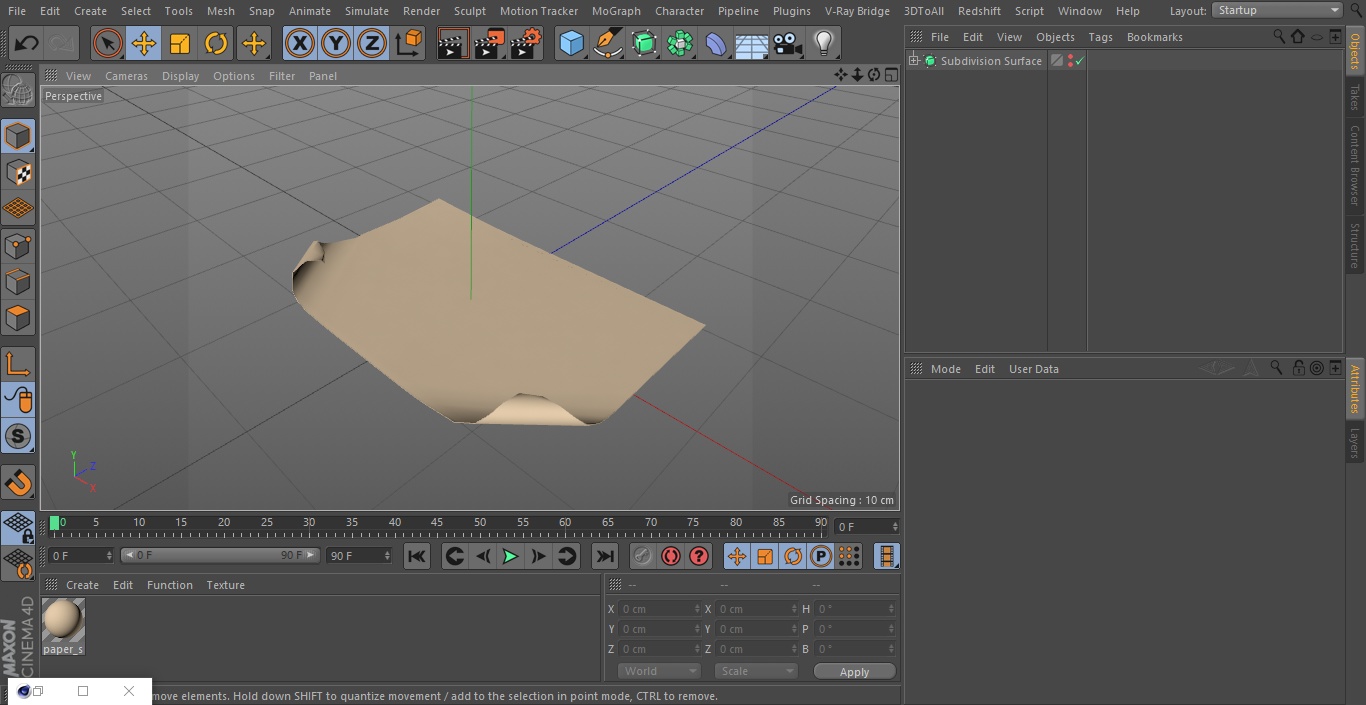This screenshot has width=1366, height=705.
Task: Enable Edges mode
Action: click(18, 281)
